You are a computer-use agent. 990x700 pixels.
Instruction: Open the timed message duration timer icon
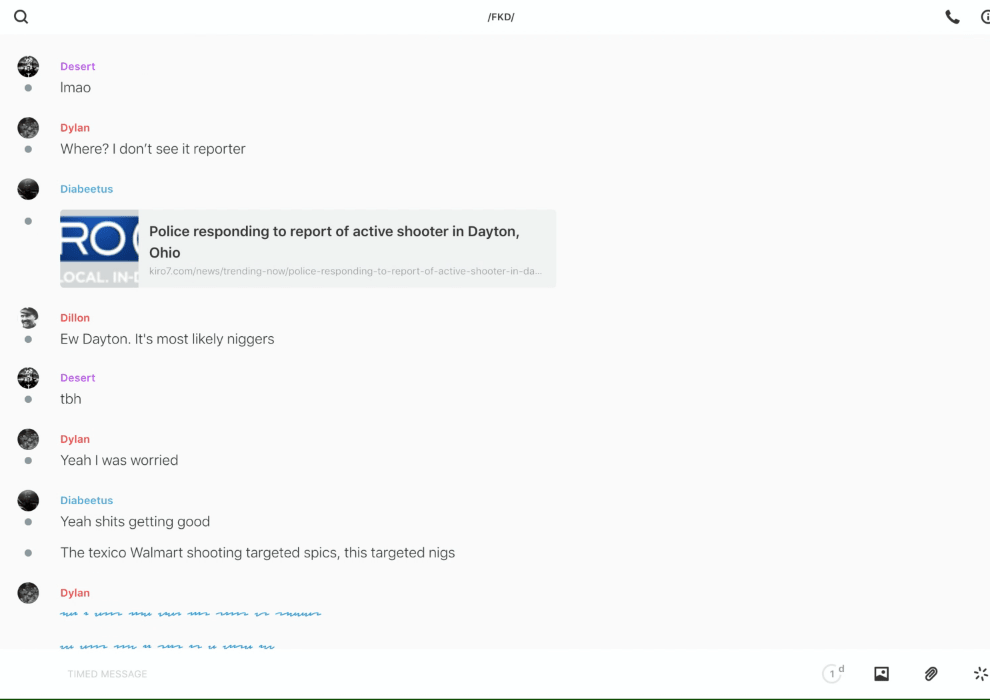pos(832,674)
